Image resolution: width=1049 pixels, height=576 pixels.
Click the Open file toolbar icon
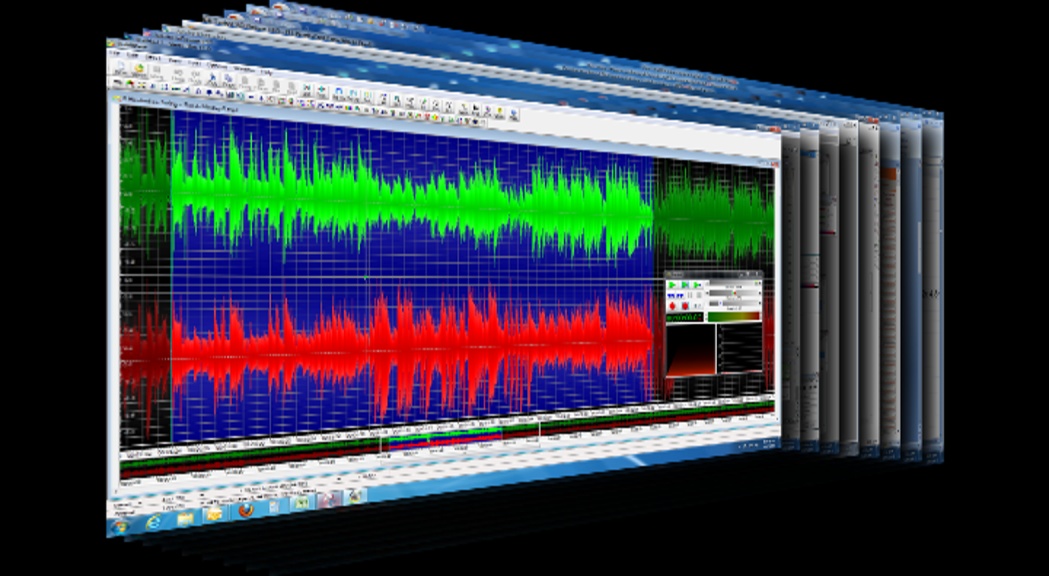pos(139,69)
